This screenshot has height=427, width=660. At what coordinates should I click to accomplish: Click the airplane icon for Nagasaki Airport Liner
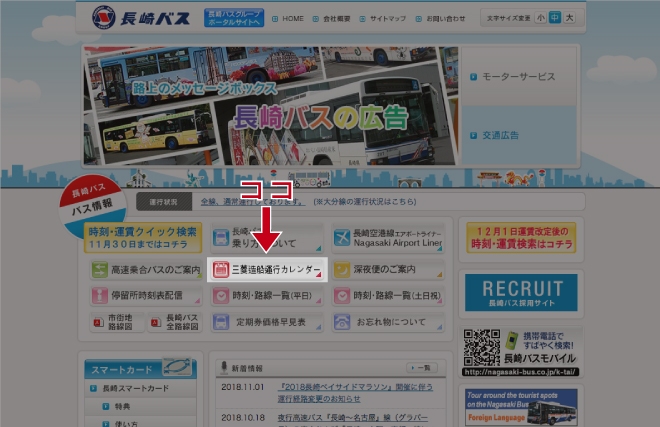342,238
